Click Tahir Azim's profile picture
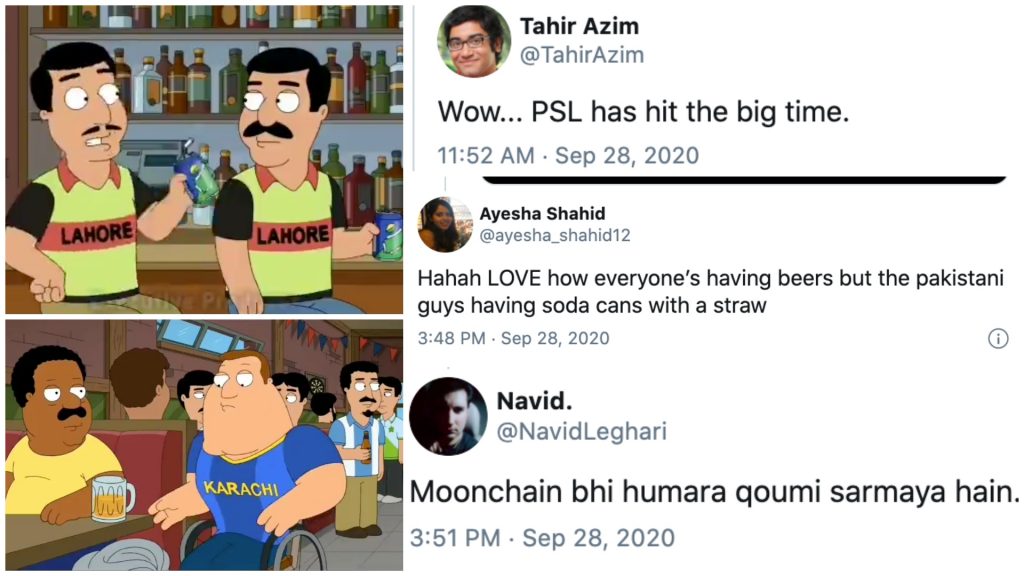Viewport: 1024px width, 576px height. (473, 41)
